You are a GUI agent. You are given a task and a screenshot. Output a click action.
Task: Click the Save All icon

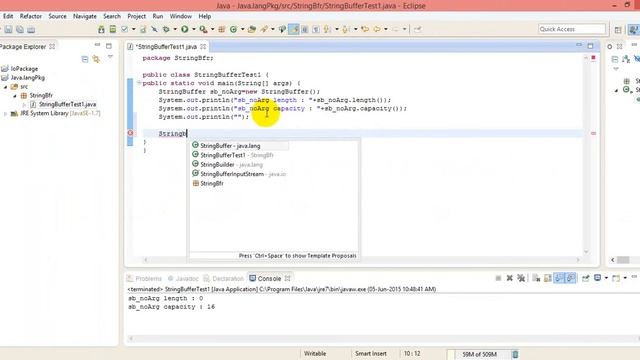click(20, 29)
